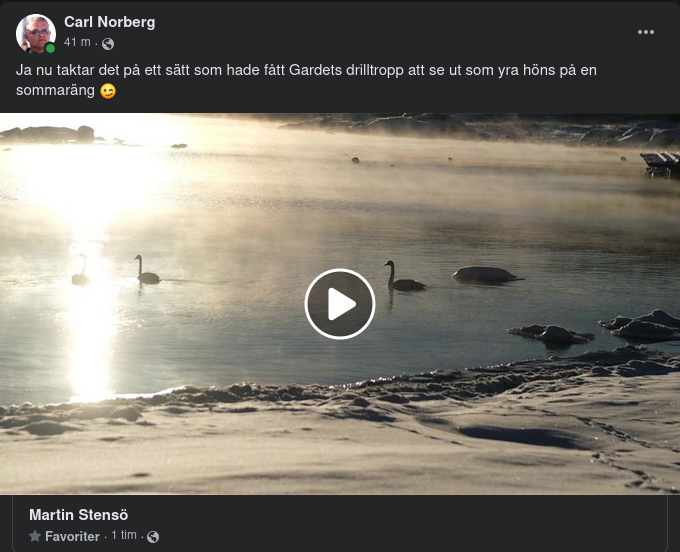Viewport: 680px width, 552px height.
Task: Click the snow-covered rock in the water
Action: 485,274
